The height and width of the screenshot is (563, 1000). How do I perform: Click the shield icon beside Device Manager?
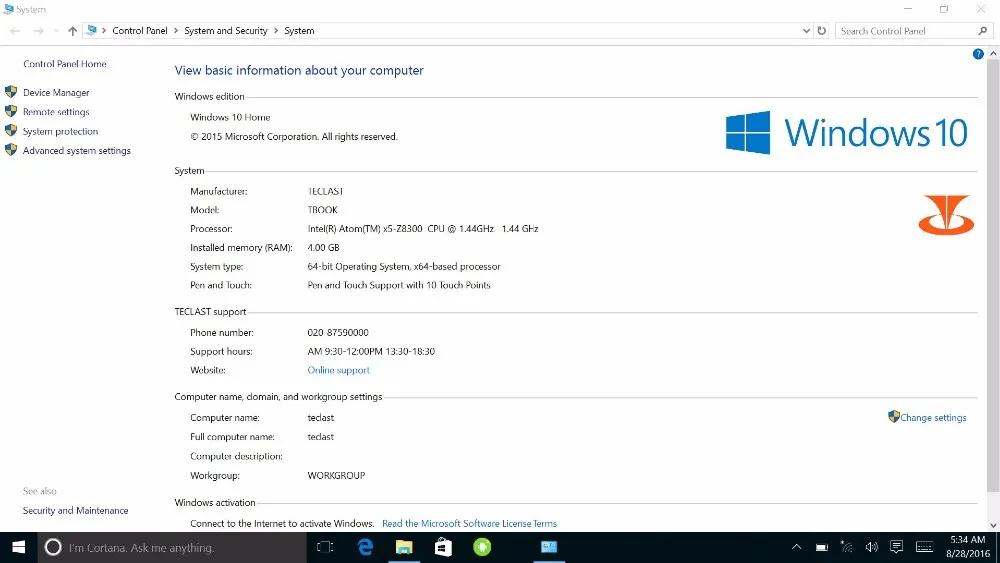pos(11,92)
